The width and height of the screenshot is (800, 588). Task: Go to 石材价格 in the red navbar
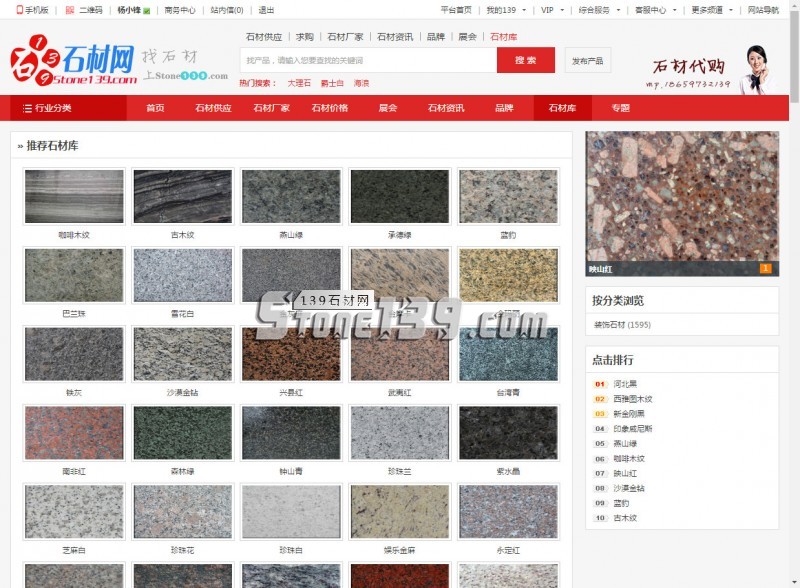coord(329,108)
